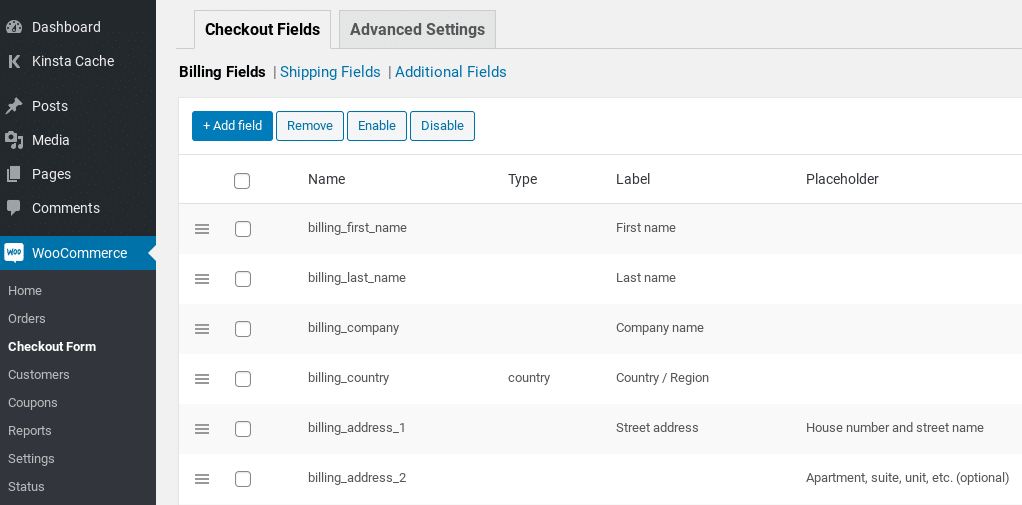The width and height of the screenshot is (1022, 505).
Task: Select the billing_company checkbox
Action: 243,329
